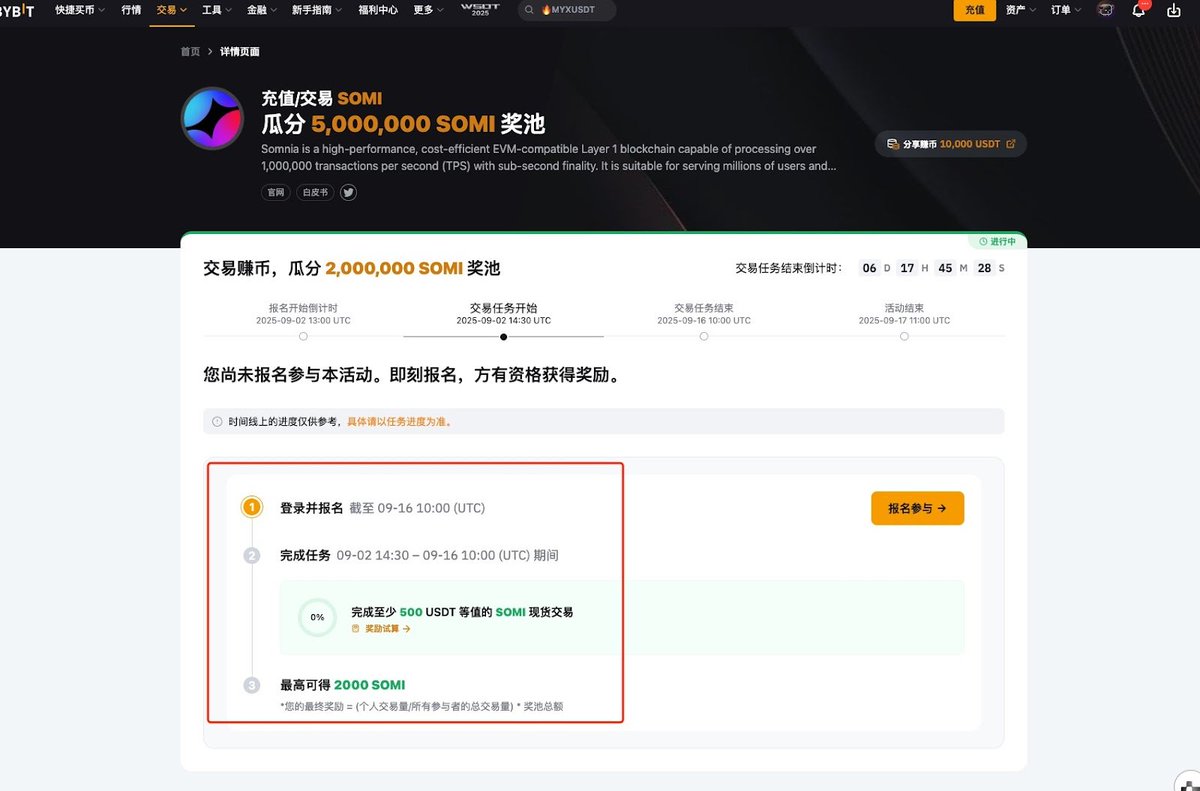Viewport: 1200px width, 791px height.
Task: Select the 交易任务结束 timeline marker
Action: point(704,336)
